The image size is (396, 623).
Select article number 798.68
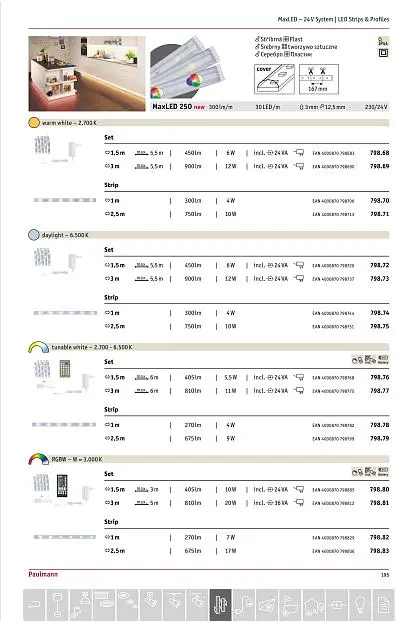click(x=379, y=153)
